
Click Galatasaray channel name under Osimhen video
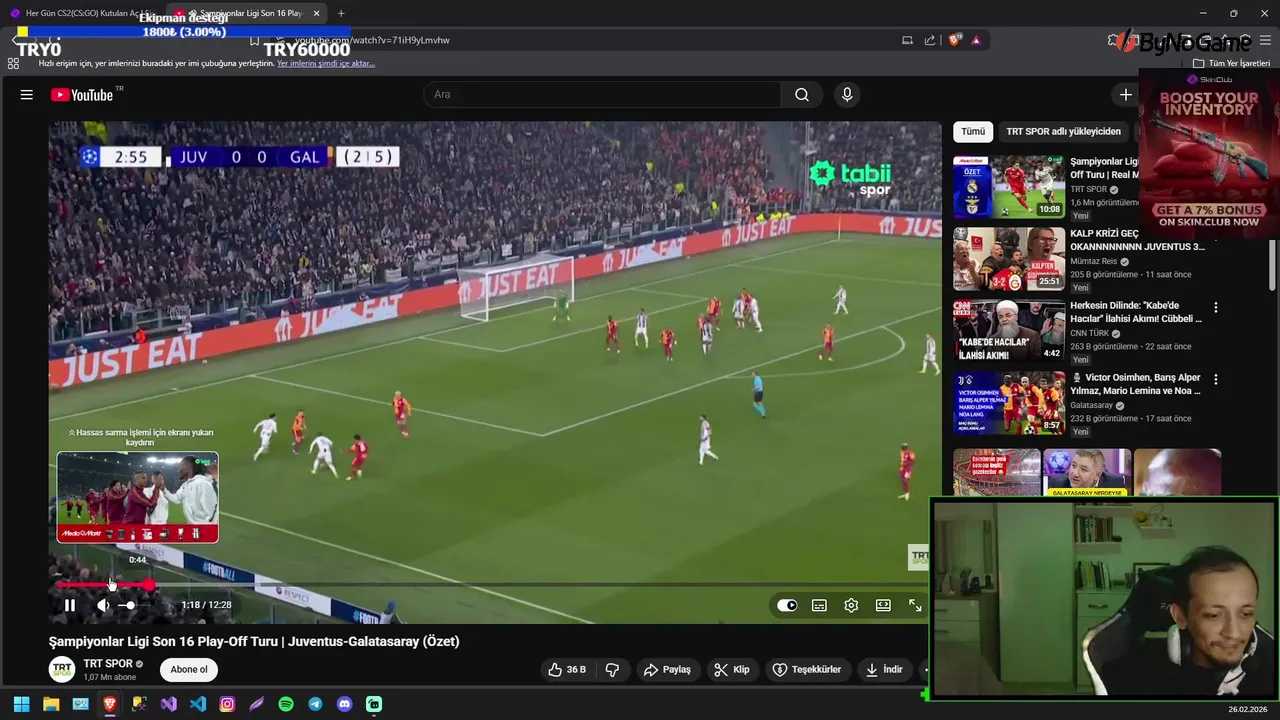[x=1091, y=406]
